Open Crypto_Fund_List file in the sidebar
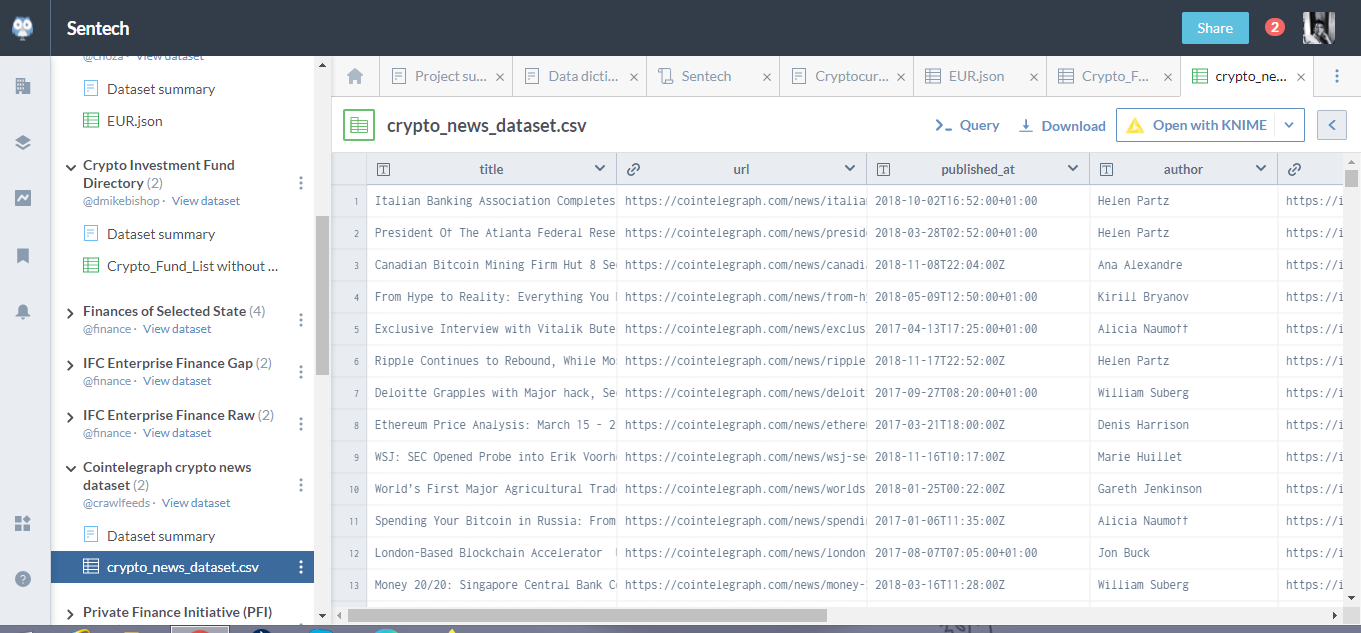This screenshot has height=633, width=1361. click(x=181, y=266)
